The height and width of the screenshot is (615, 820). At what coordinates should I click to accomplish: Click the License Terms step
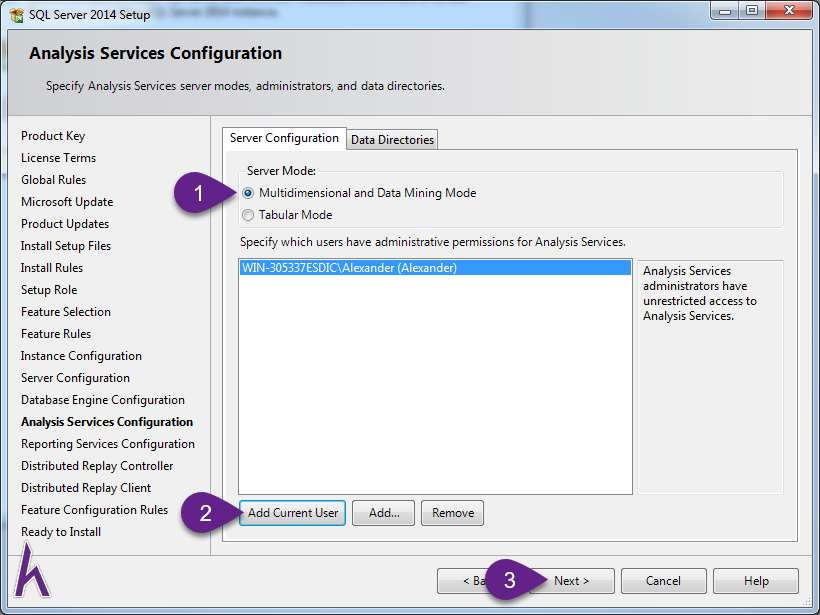(x=59, y=158)
